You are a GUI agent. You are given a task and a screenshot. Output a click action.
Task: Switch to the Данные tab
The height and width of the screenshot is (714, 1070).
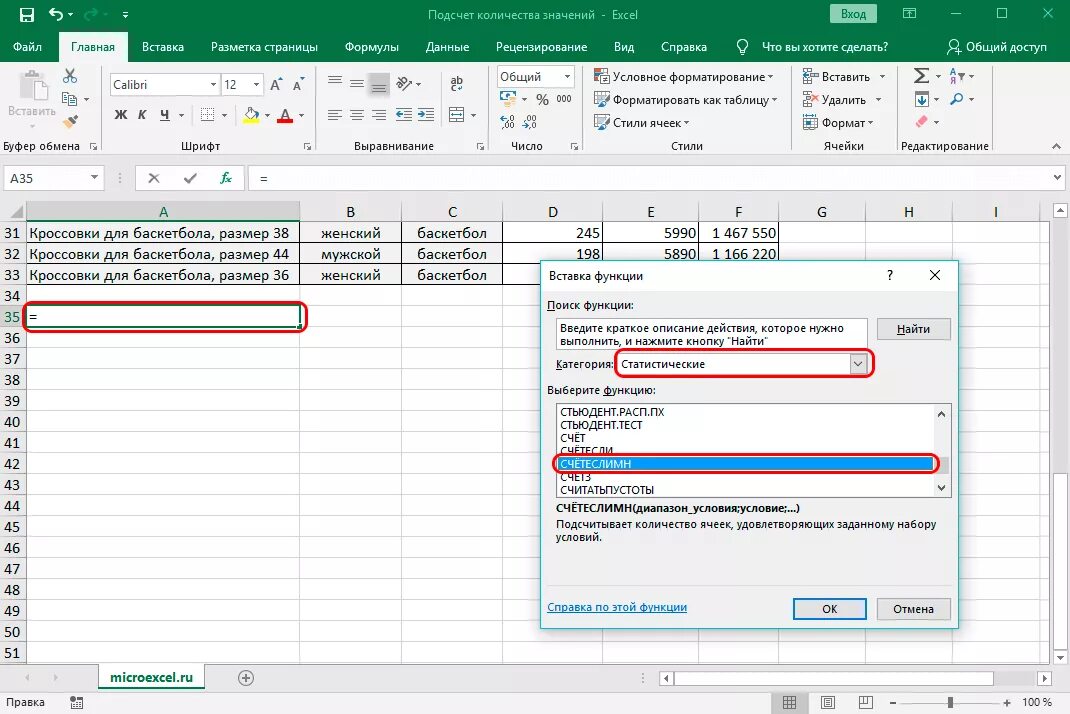pos(447,47)
